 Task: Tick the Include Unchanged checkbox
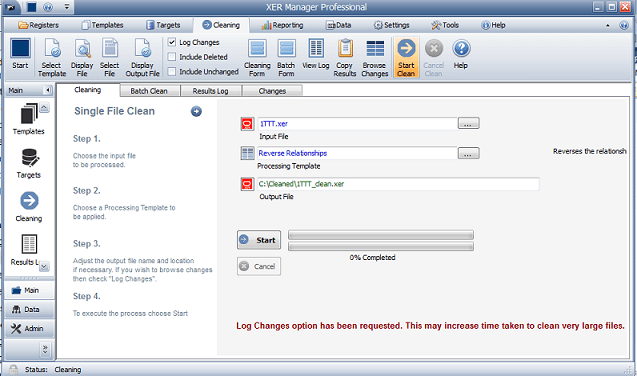tap(172, 71)
